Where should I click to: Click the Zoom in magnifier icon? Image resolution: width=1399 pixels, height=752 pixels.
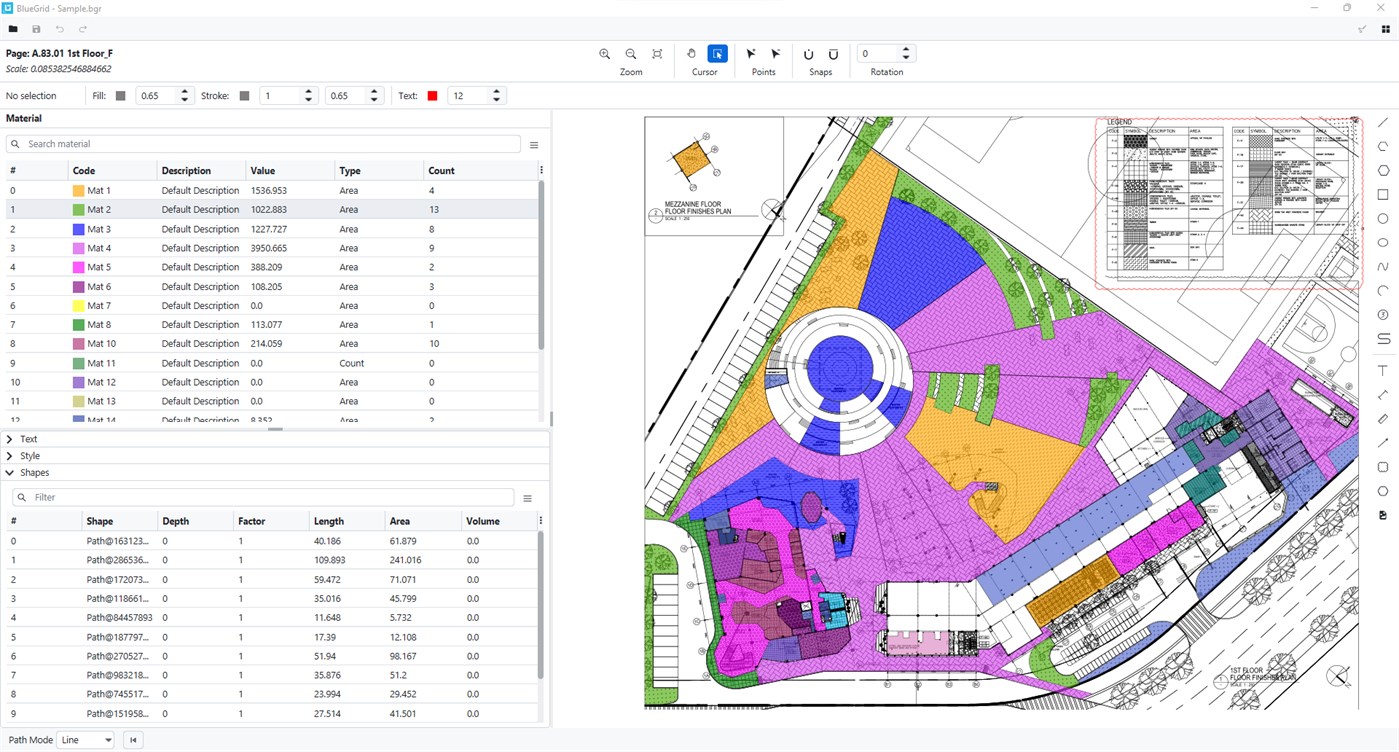point(604,54)
